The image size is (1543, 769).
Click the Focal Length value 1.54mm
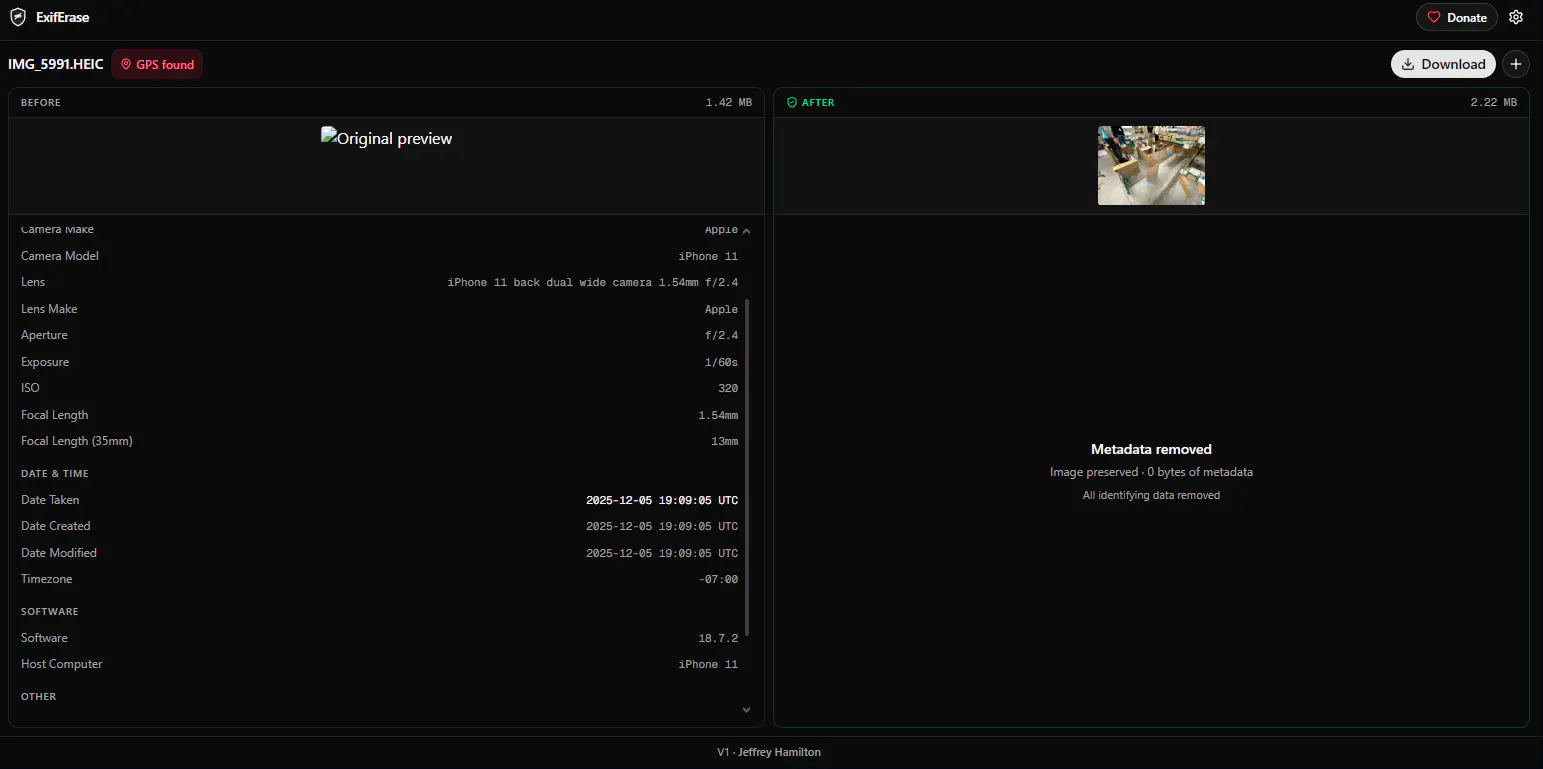tap(718, 415)
